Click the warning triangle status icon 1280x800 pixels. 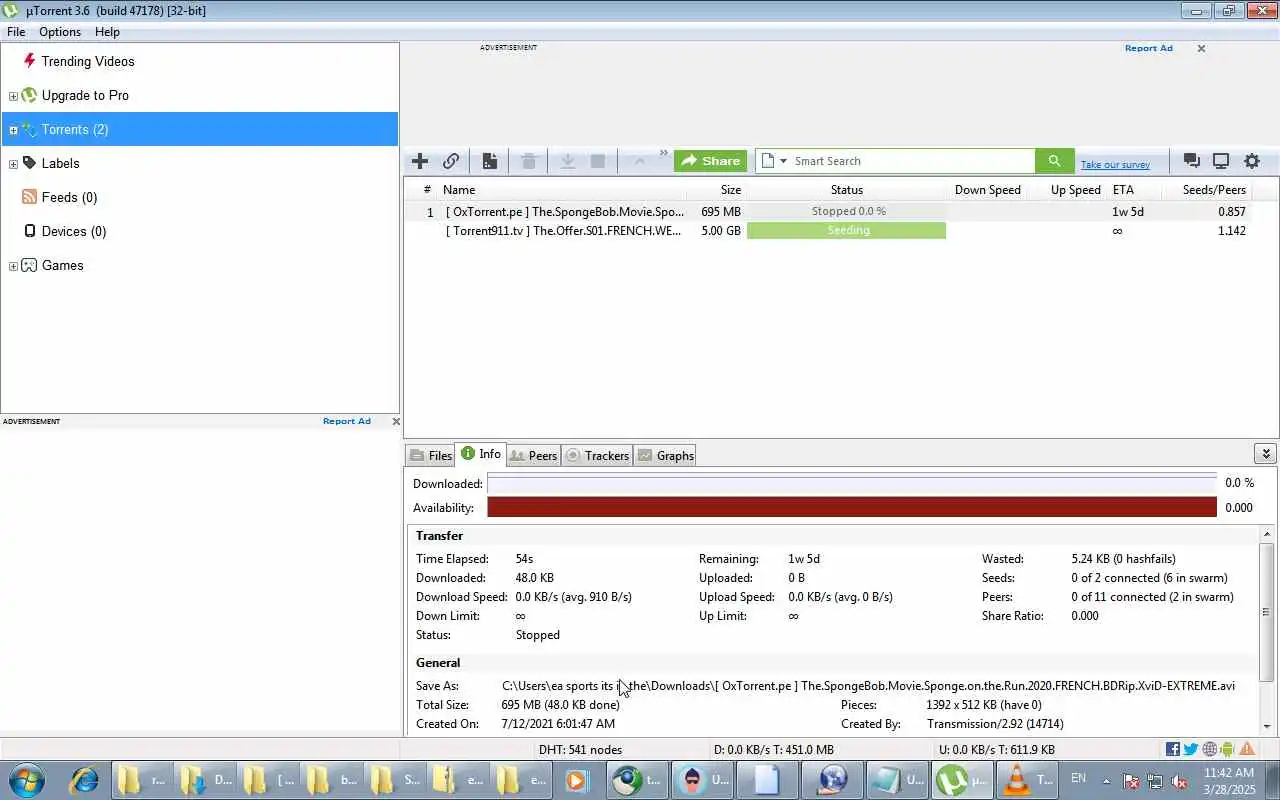[1247, 749]
